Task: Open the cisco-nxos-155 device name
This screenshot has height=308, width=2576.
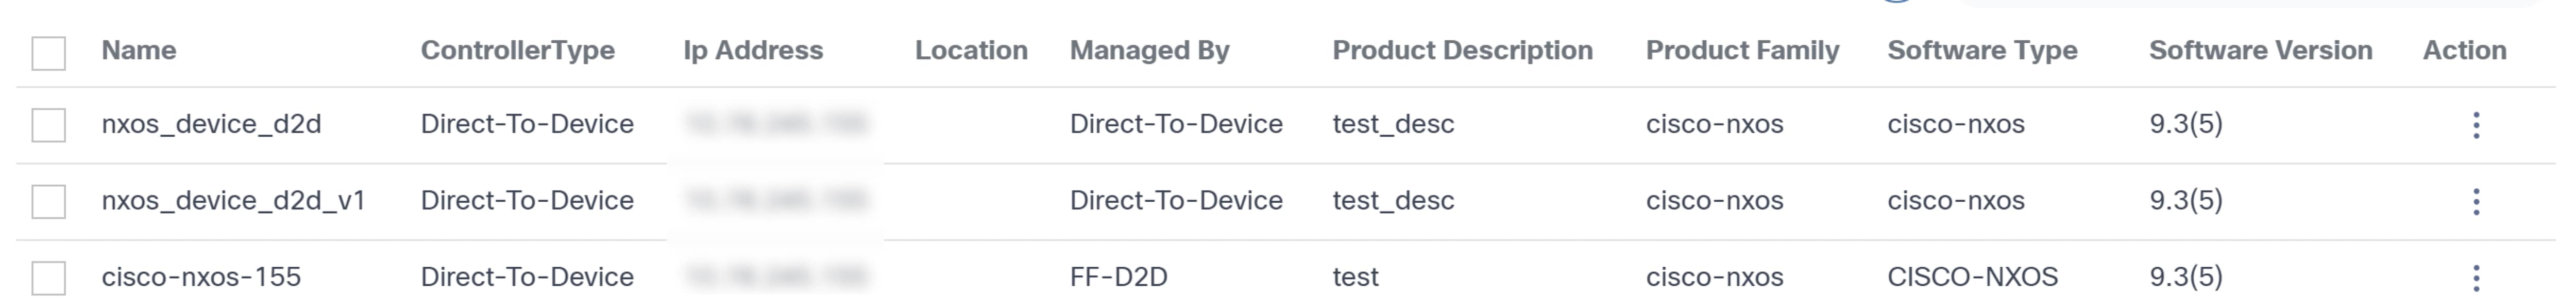Action: 201,277
